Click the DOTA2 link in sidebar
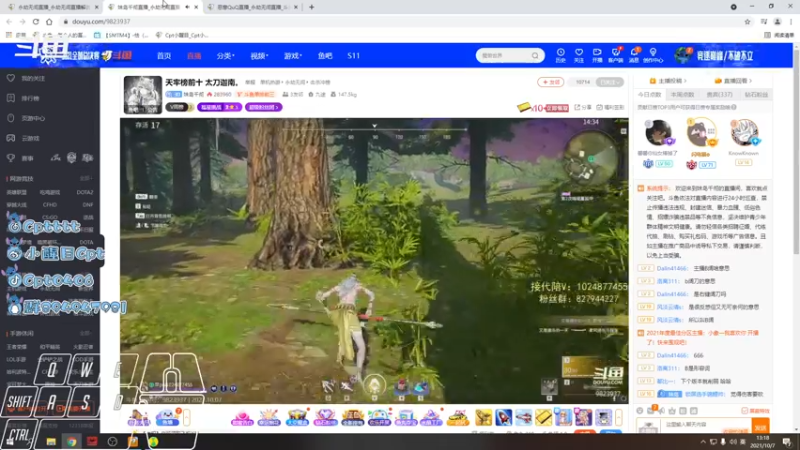Screen dimensions: 800x450 pos(85,192)
